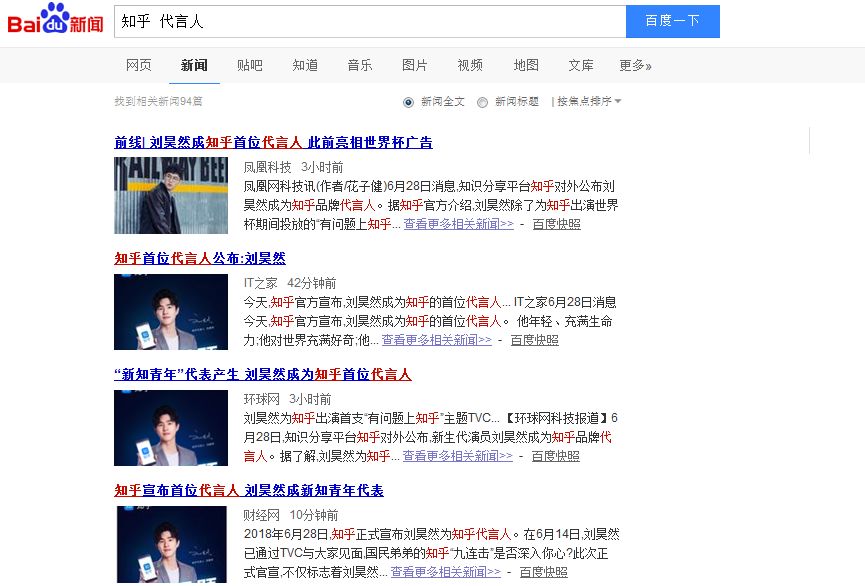The height and width of the screenshot is (586, 865).
Task: Click the IT之家 article thumbnail
Action: (171, 312)
